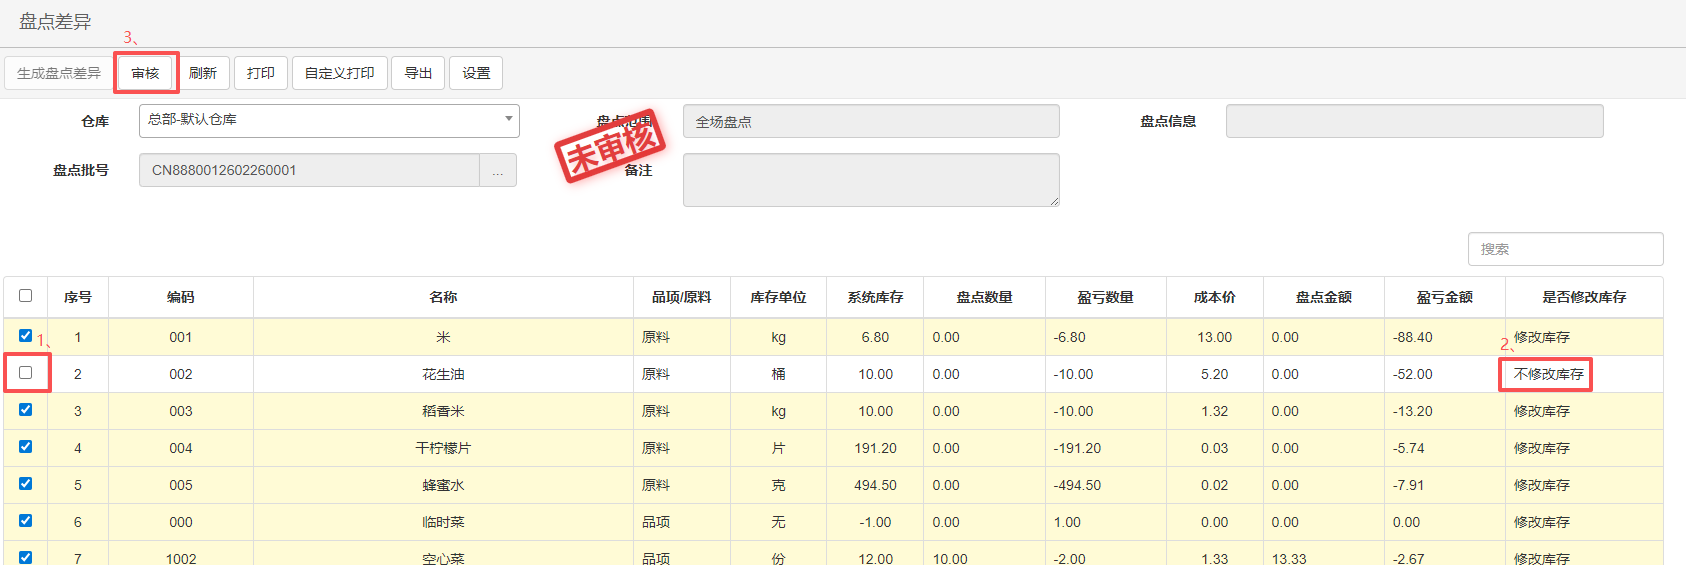Screen dimensions: 1686x565
Task: Check the checkbox for row 002 花生油
Action: coord(26,372)
